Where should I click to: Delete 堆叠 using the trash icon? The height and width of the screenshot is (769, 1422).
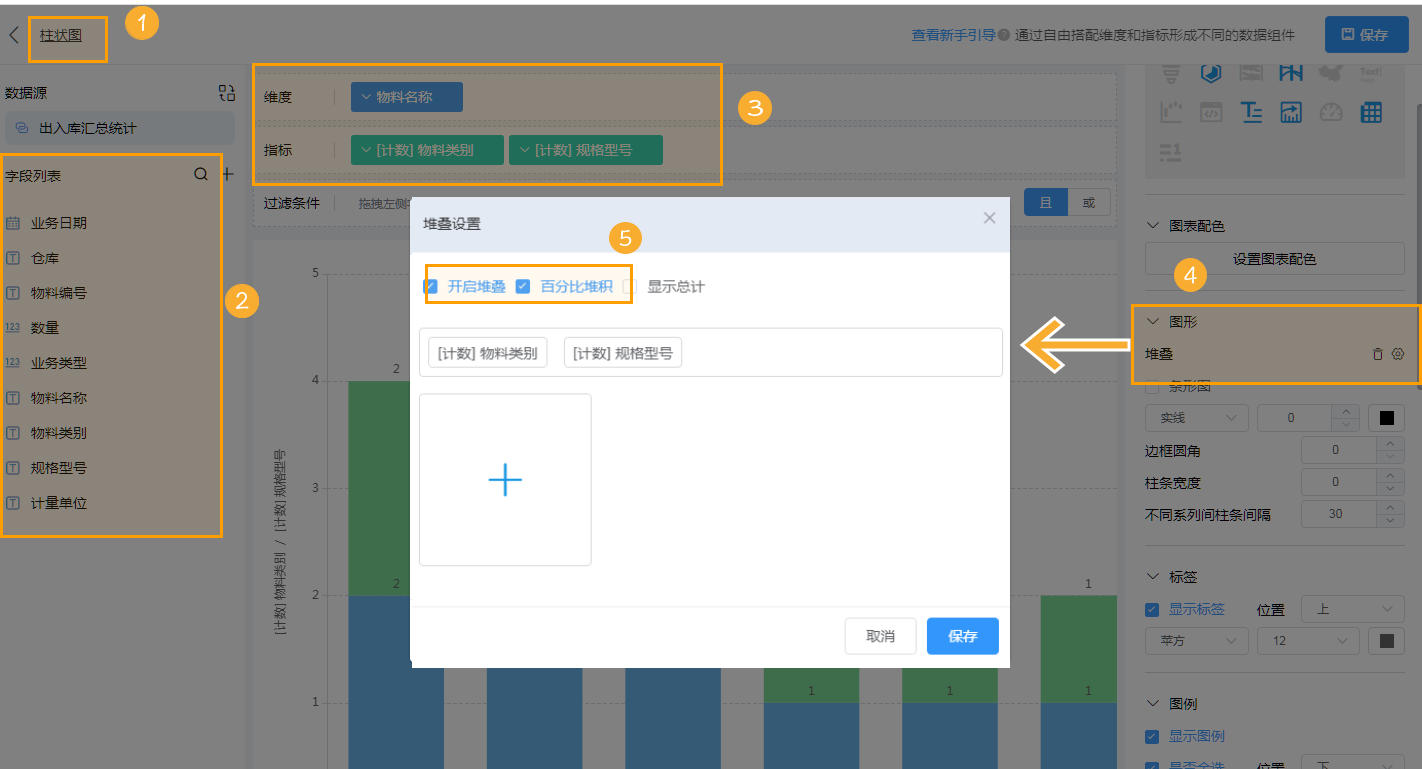pyautogui.click(x=1378, y=353)
